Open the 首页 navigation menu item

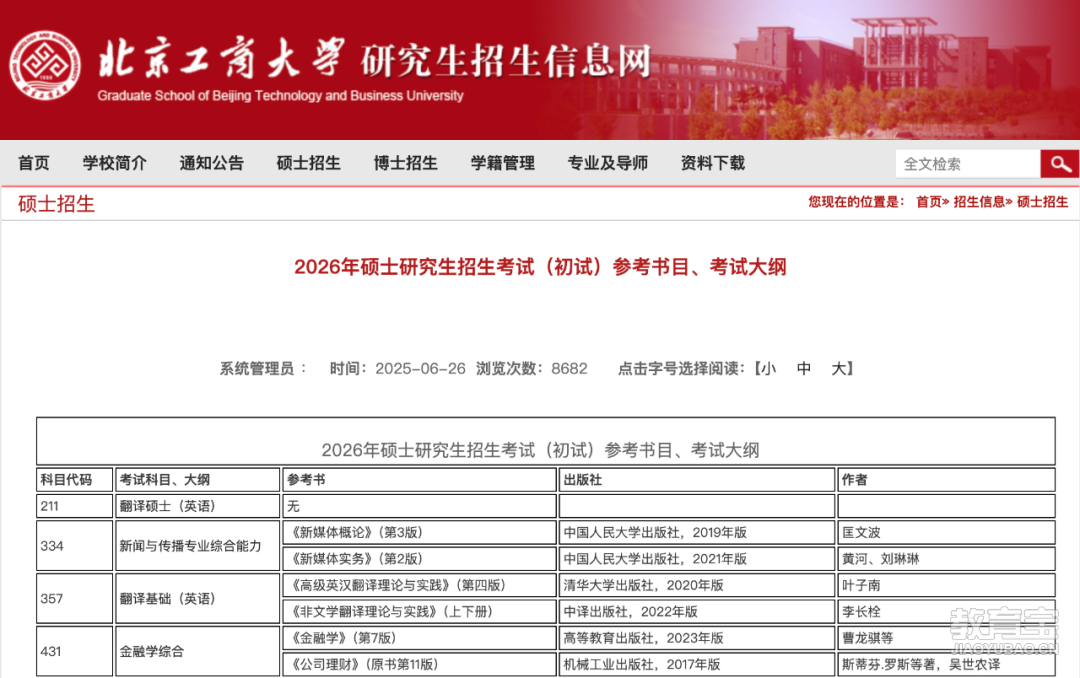click(x=34, y=163)
